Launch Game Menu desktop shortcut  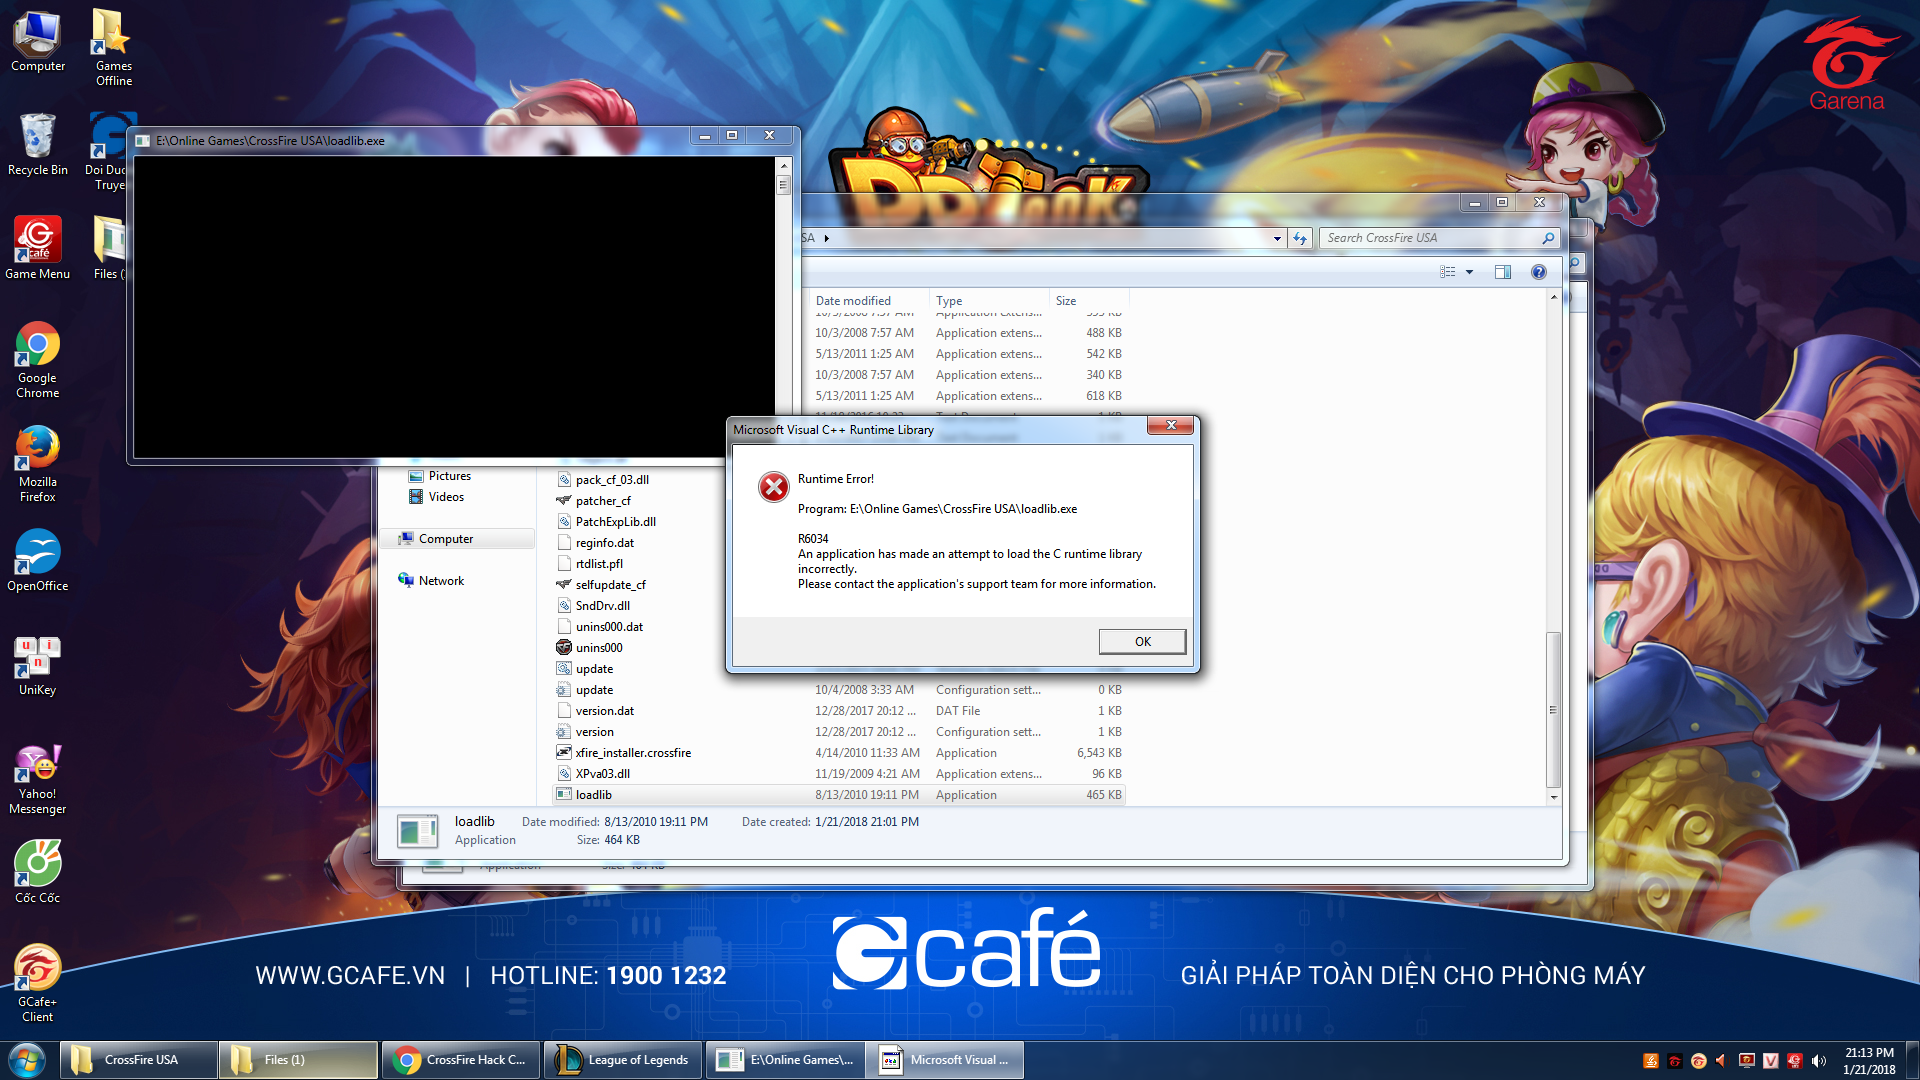pyautogui.click(x=38, y=248)
